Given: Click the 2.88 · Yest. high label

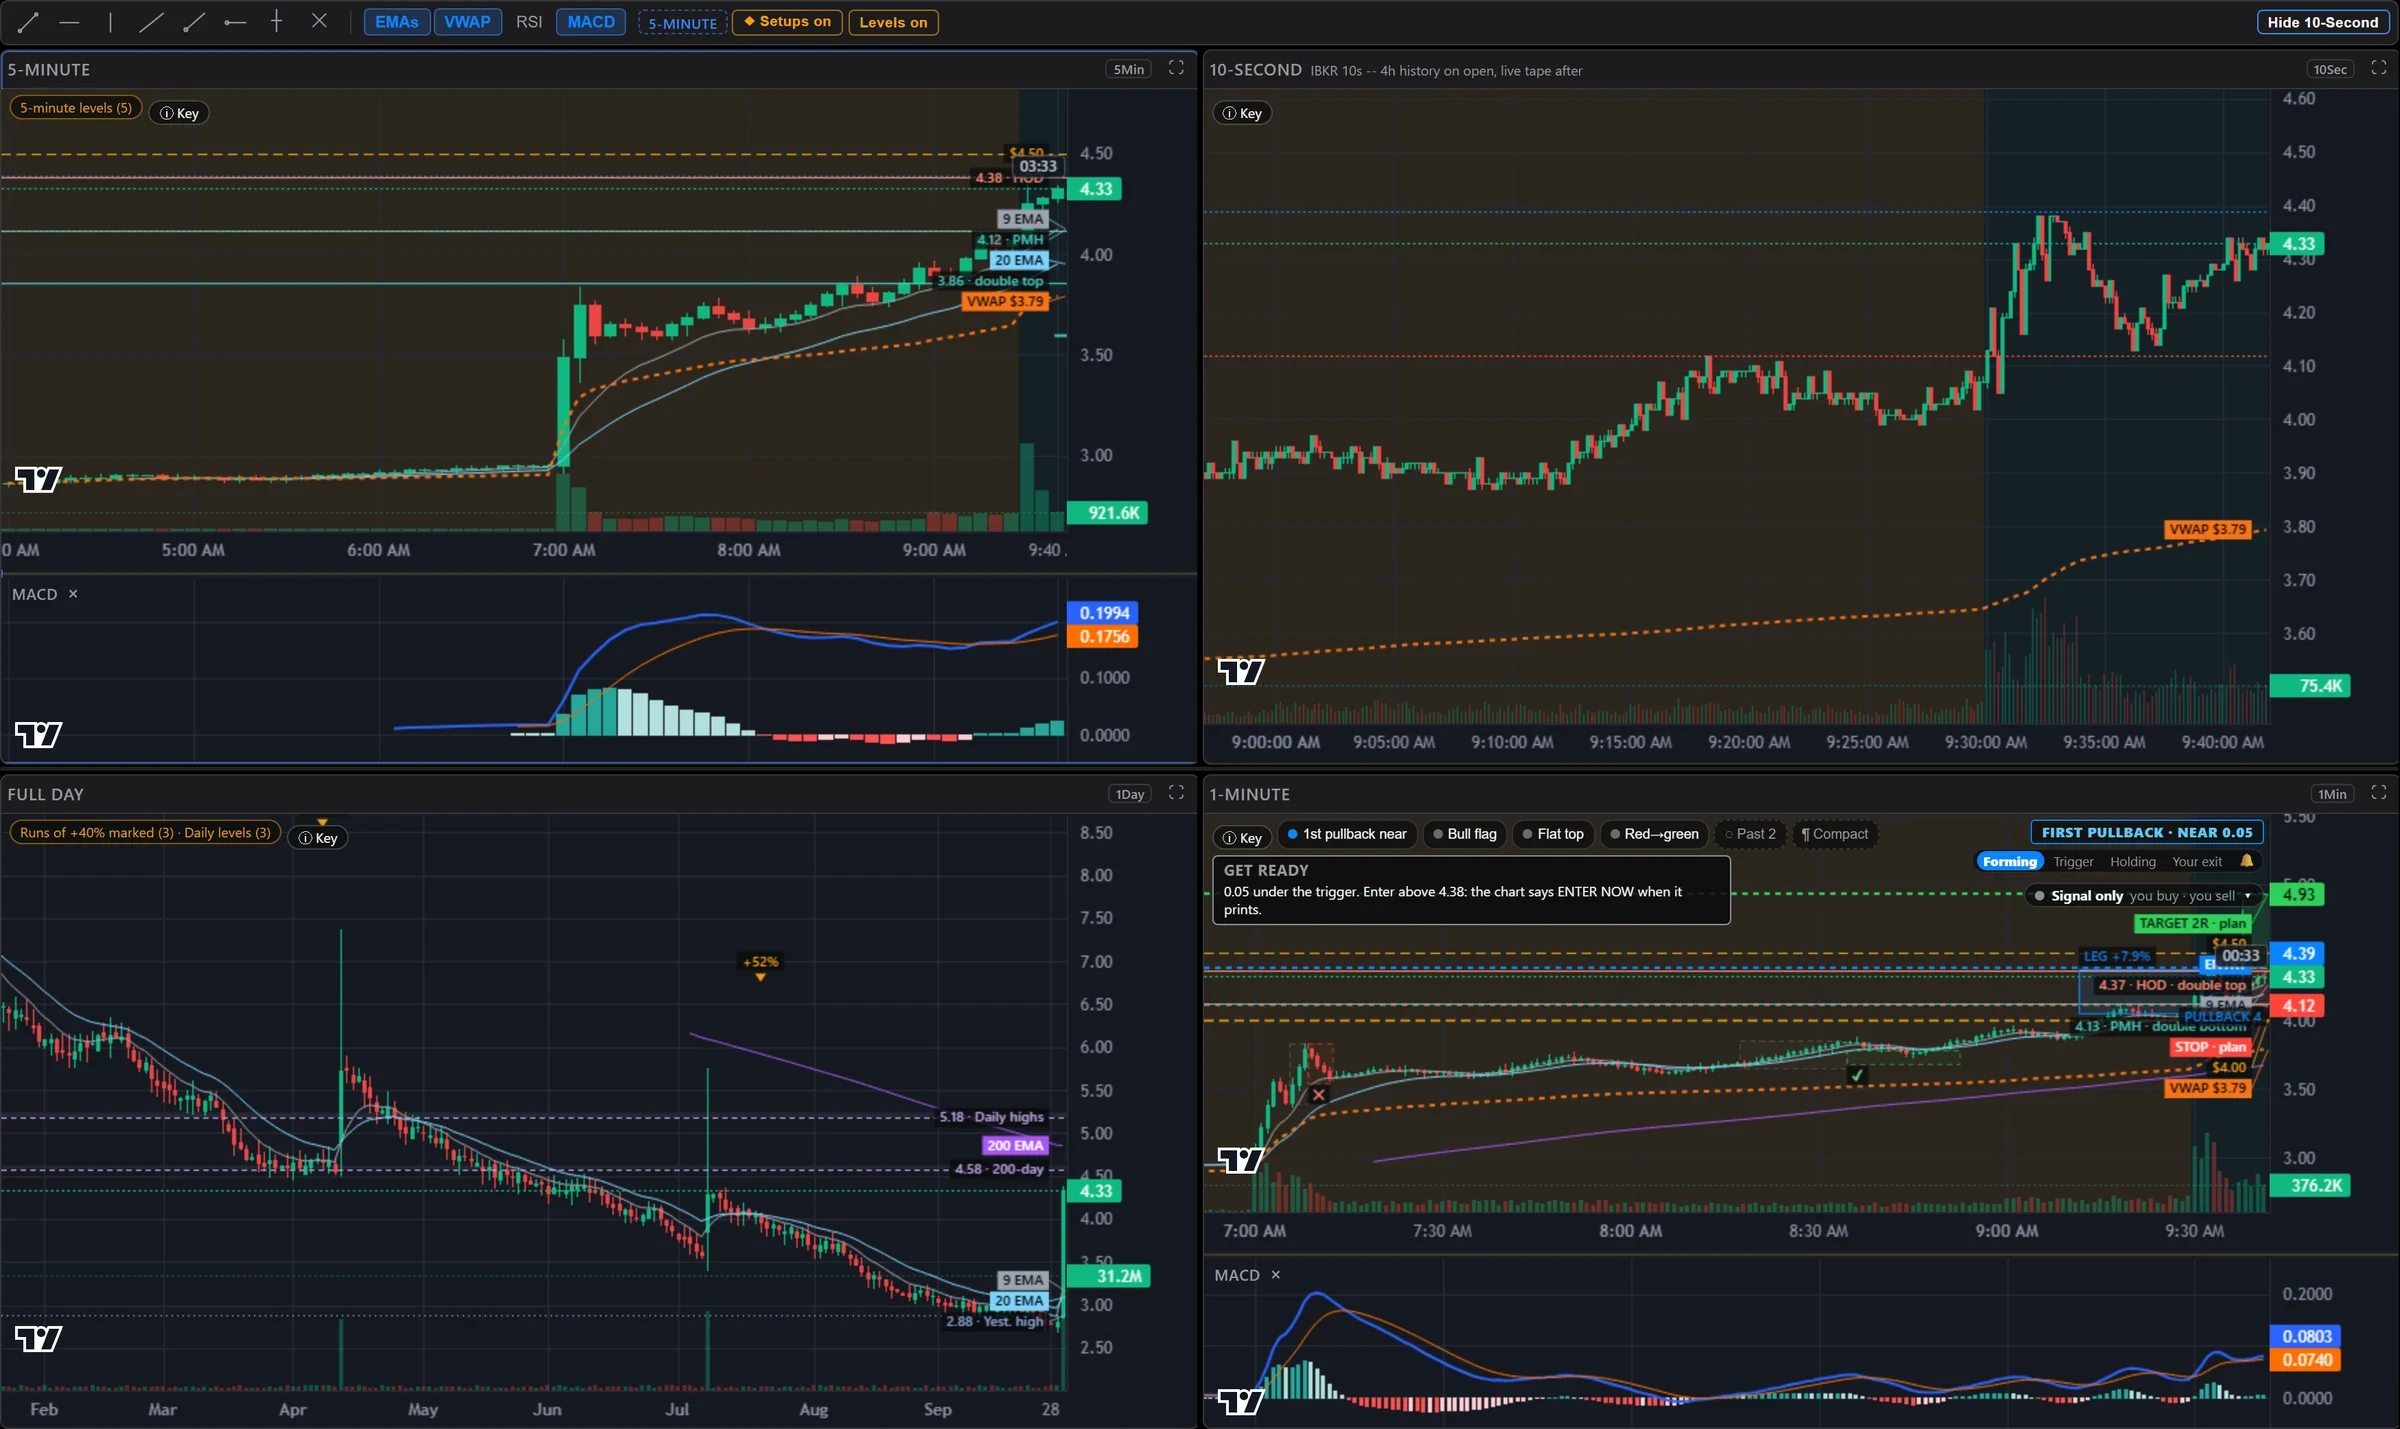Looking at the screenshot, I should (x=995, y=1322).
